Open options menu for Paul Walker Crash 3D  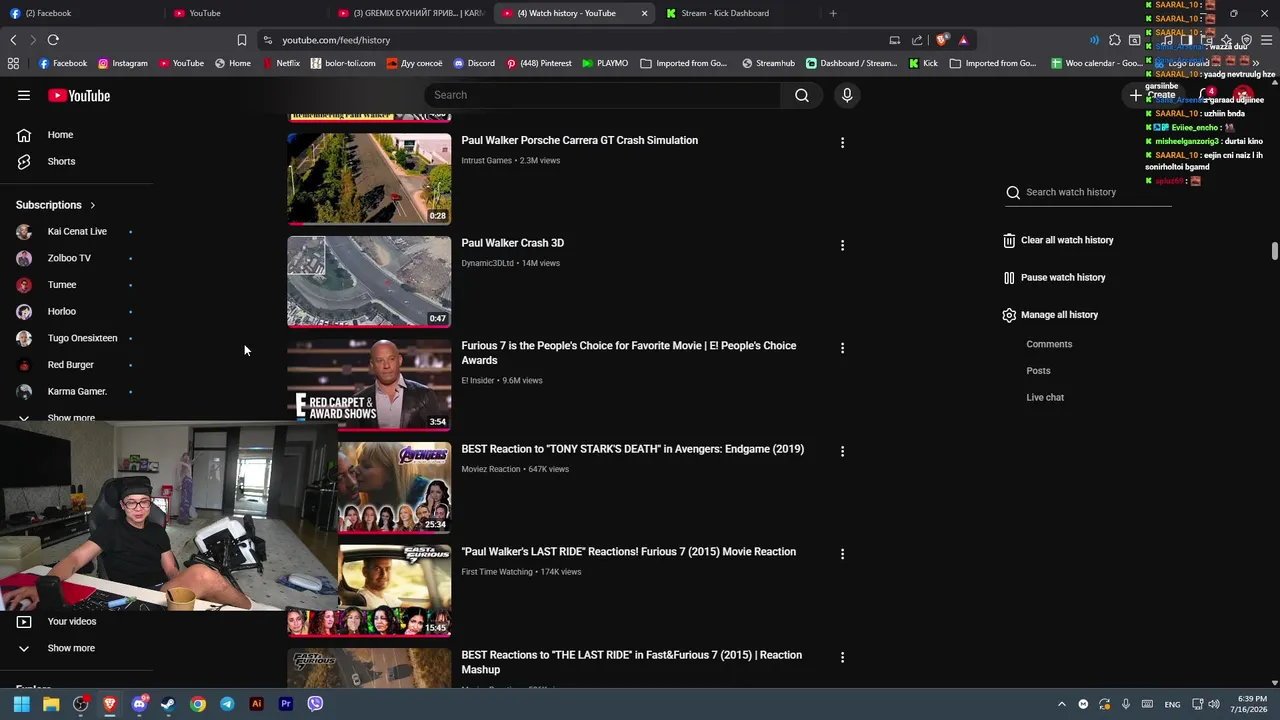coord(842,246)
